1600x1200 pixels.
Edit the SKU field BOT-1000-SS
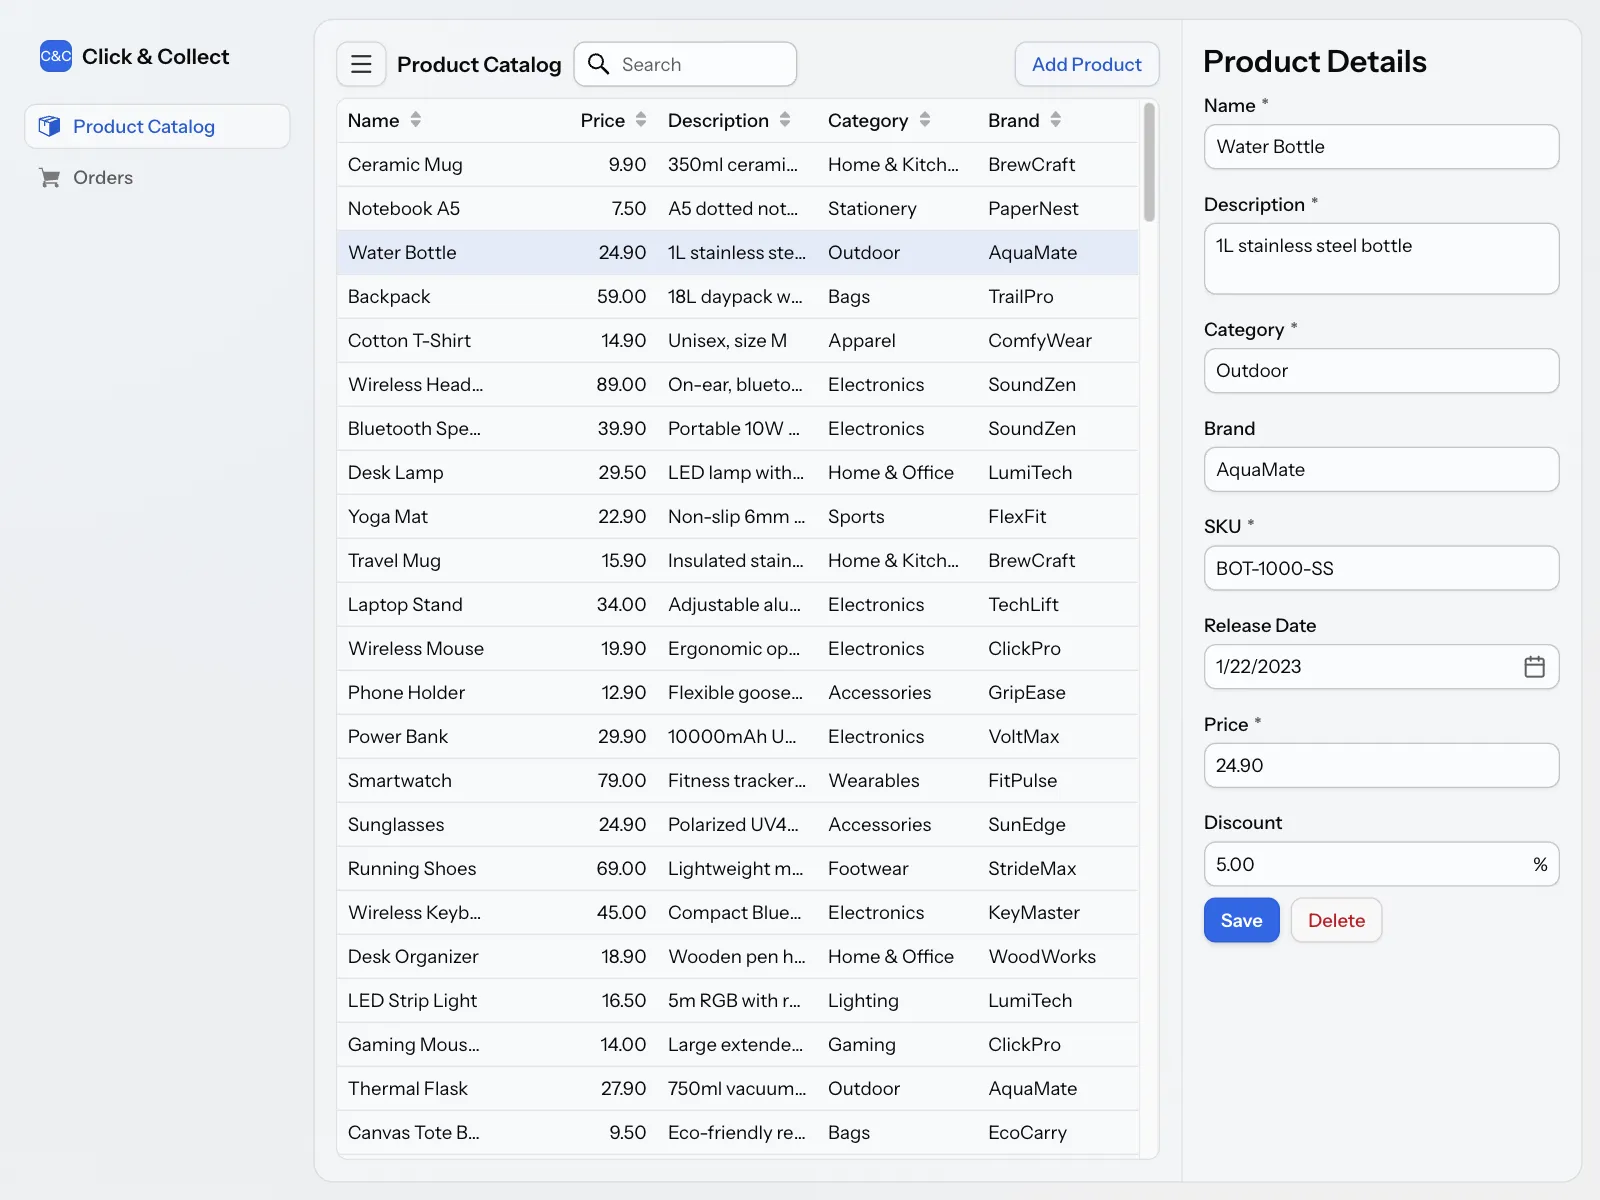tap(1381, 568)
